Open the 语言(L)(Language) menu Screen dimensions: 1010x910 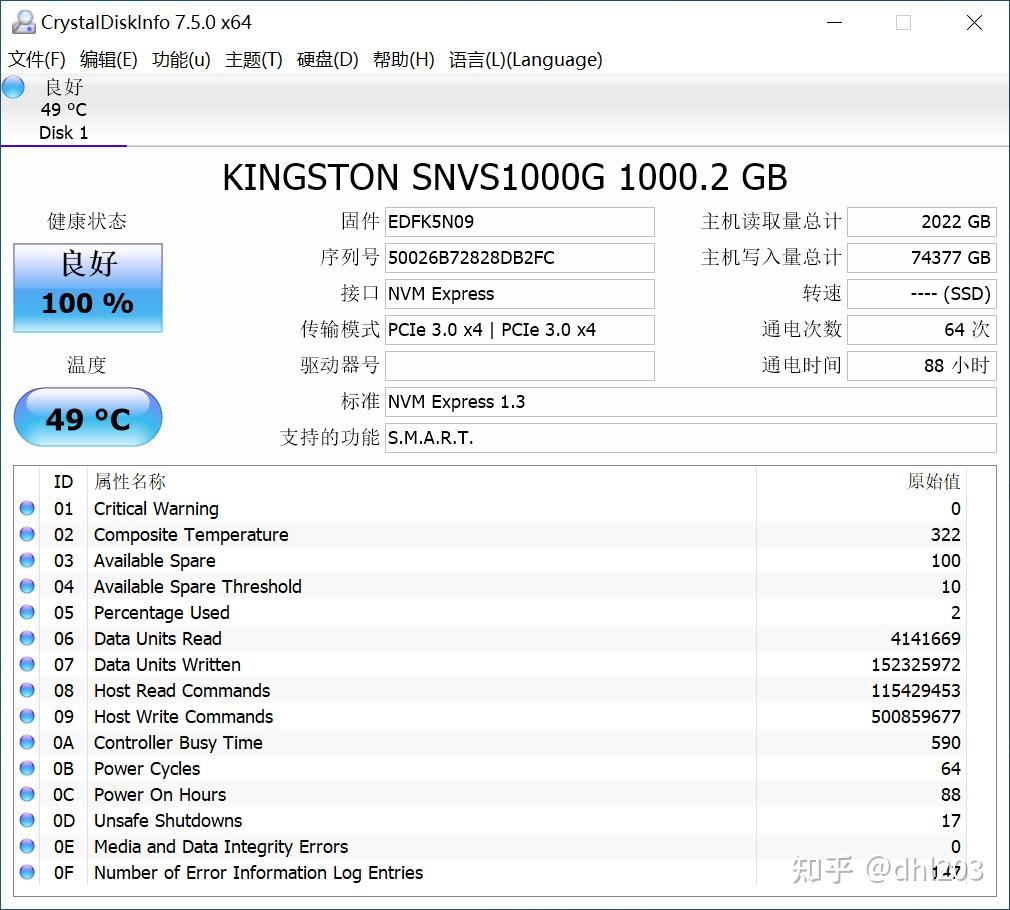tap(526, 59)
